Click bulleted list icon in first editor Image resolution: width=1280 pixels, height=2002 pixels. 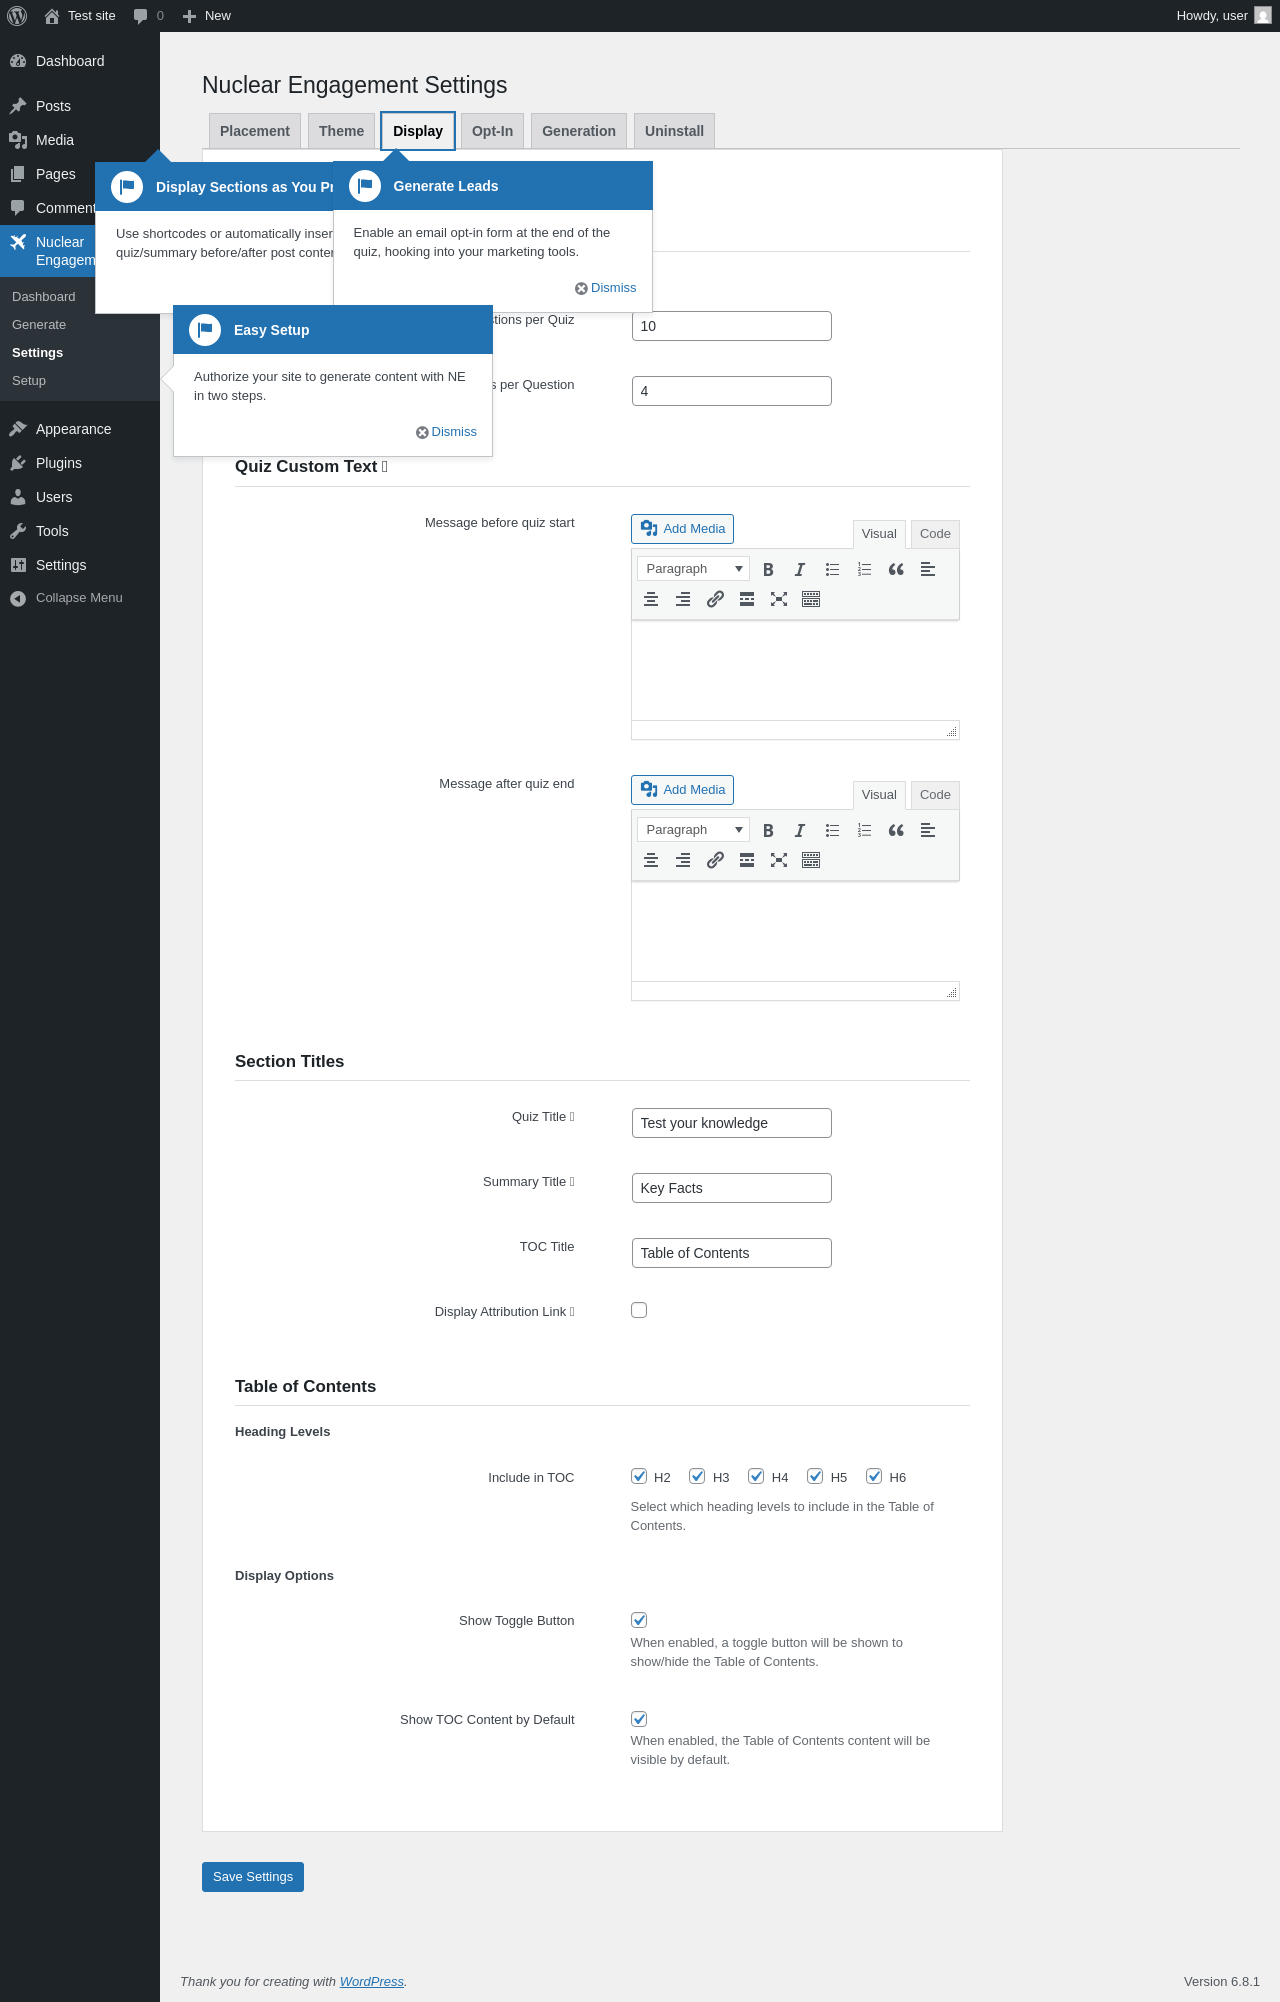pos(832,569)
